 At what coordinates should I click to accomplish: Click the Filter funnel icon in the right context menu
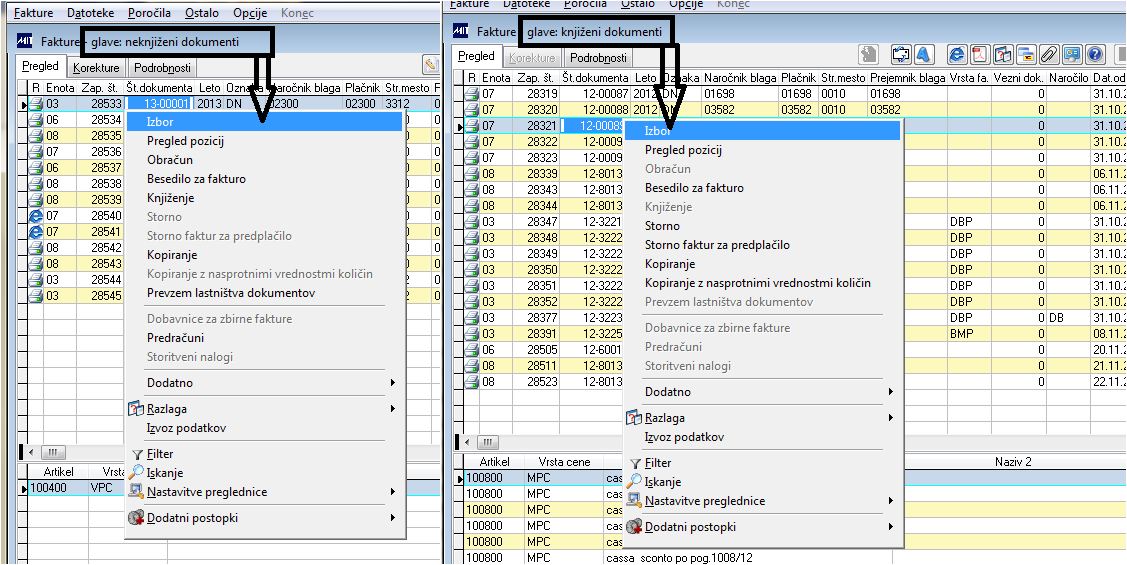click(634, 464)
